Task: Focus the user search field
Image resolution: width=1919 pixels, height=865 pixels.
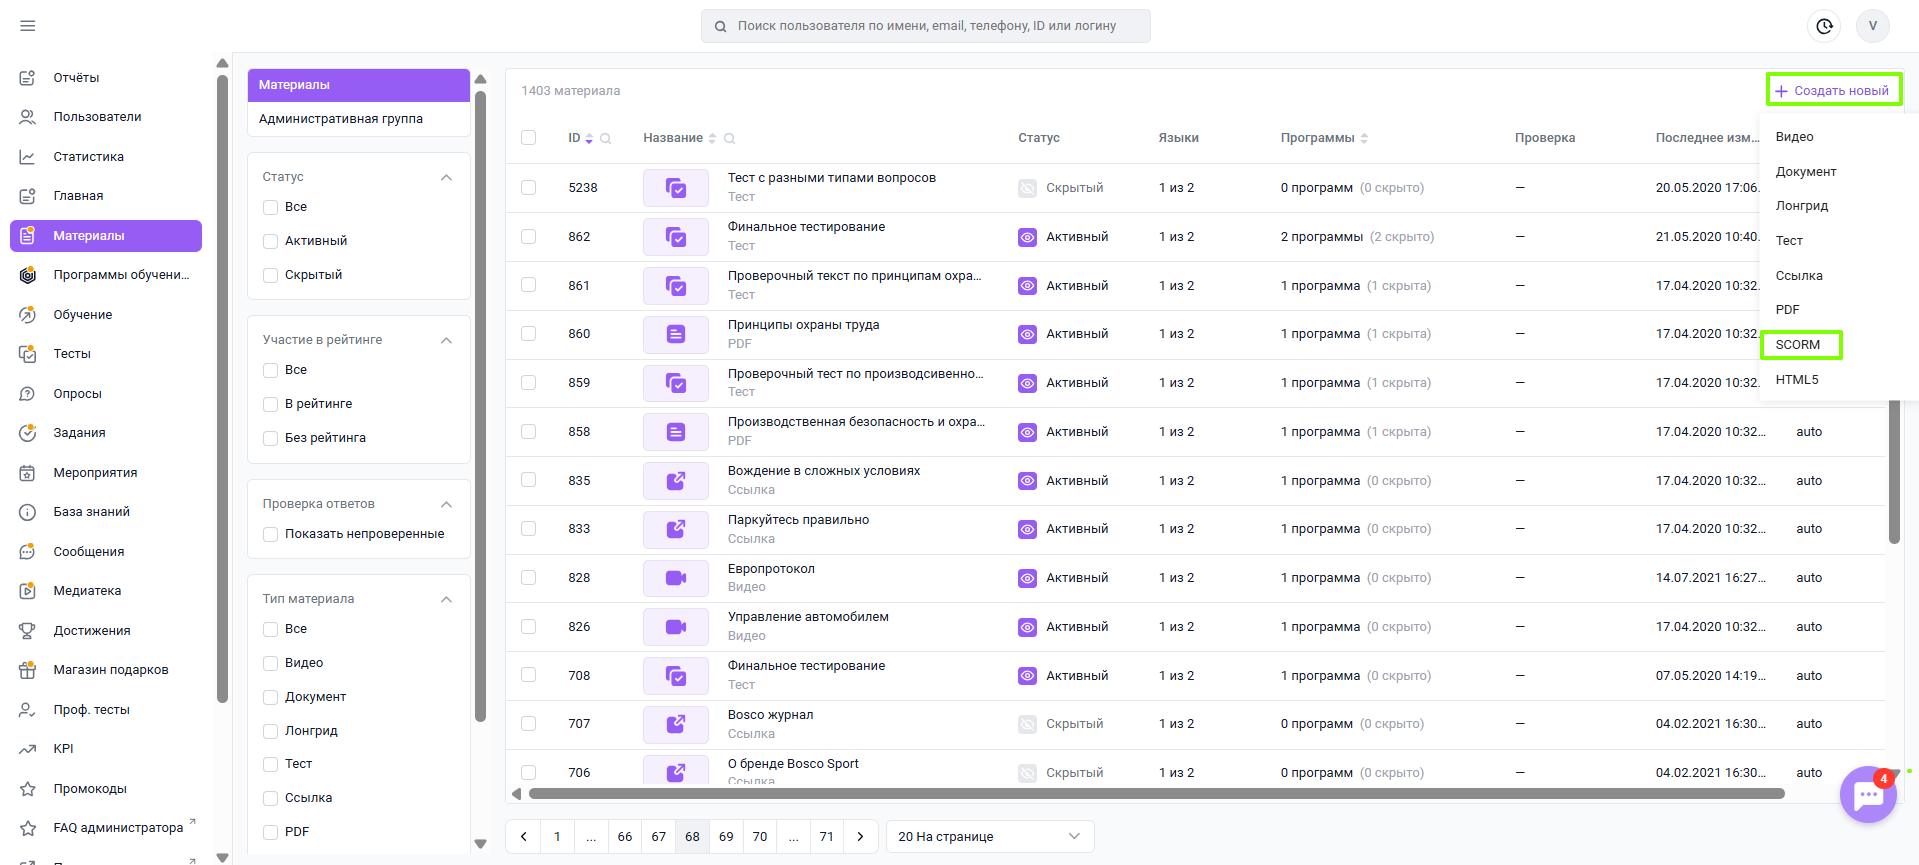Action: coord(926,26)
